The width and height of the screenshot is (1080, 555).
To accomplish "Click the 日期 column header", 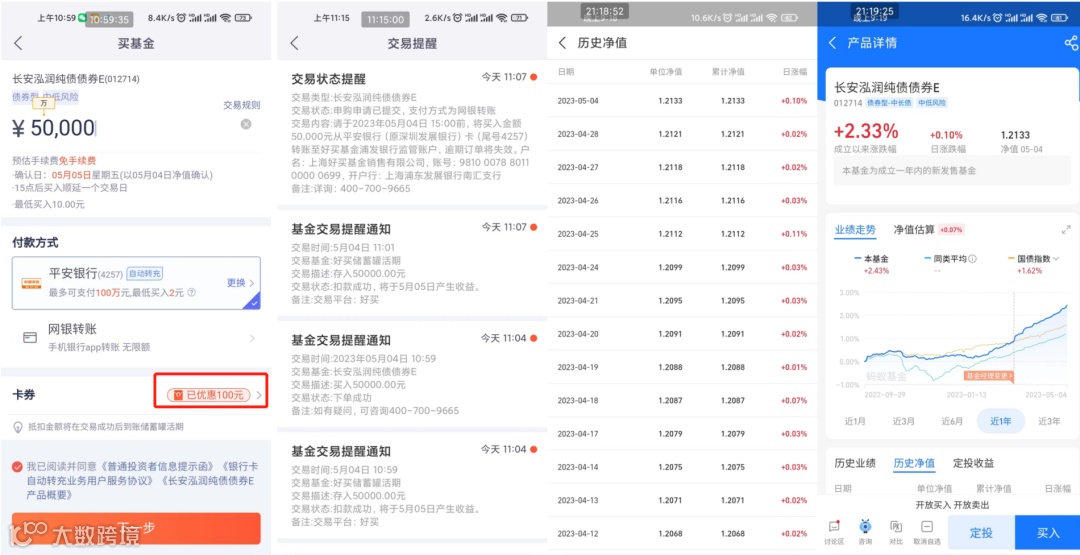I will click(565, 72).
